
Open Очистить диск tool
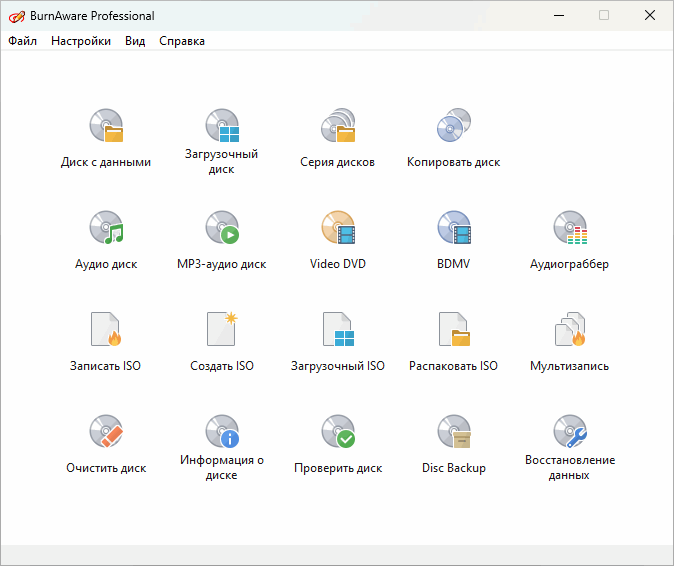(106, 432)
